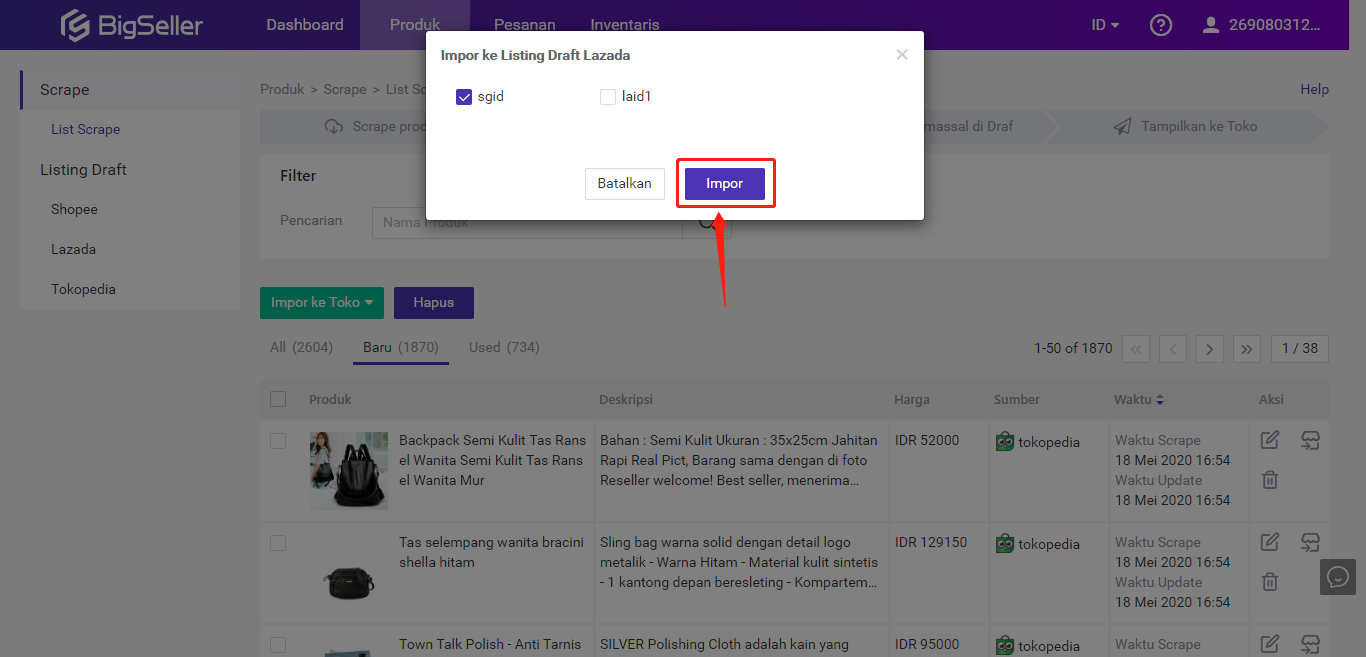Close the Impor ke Listing Draft dialog
The height and width of the screenshot is (657, 1366).
pos(902,55)
